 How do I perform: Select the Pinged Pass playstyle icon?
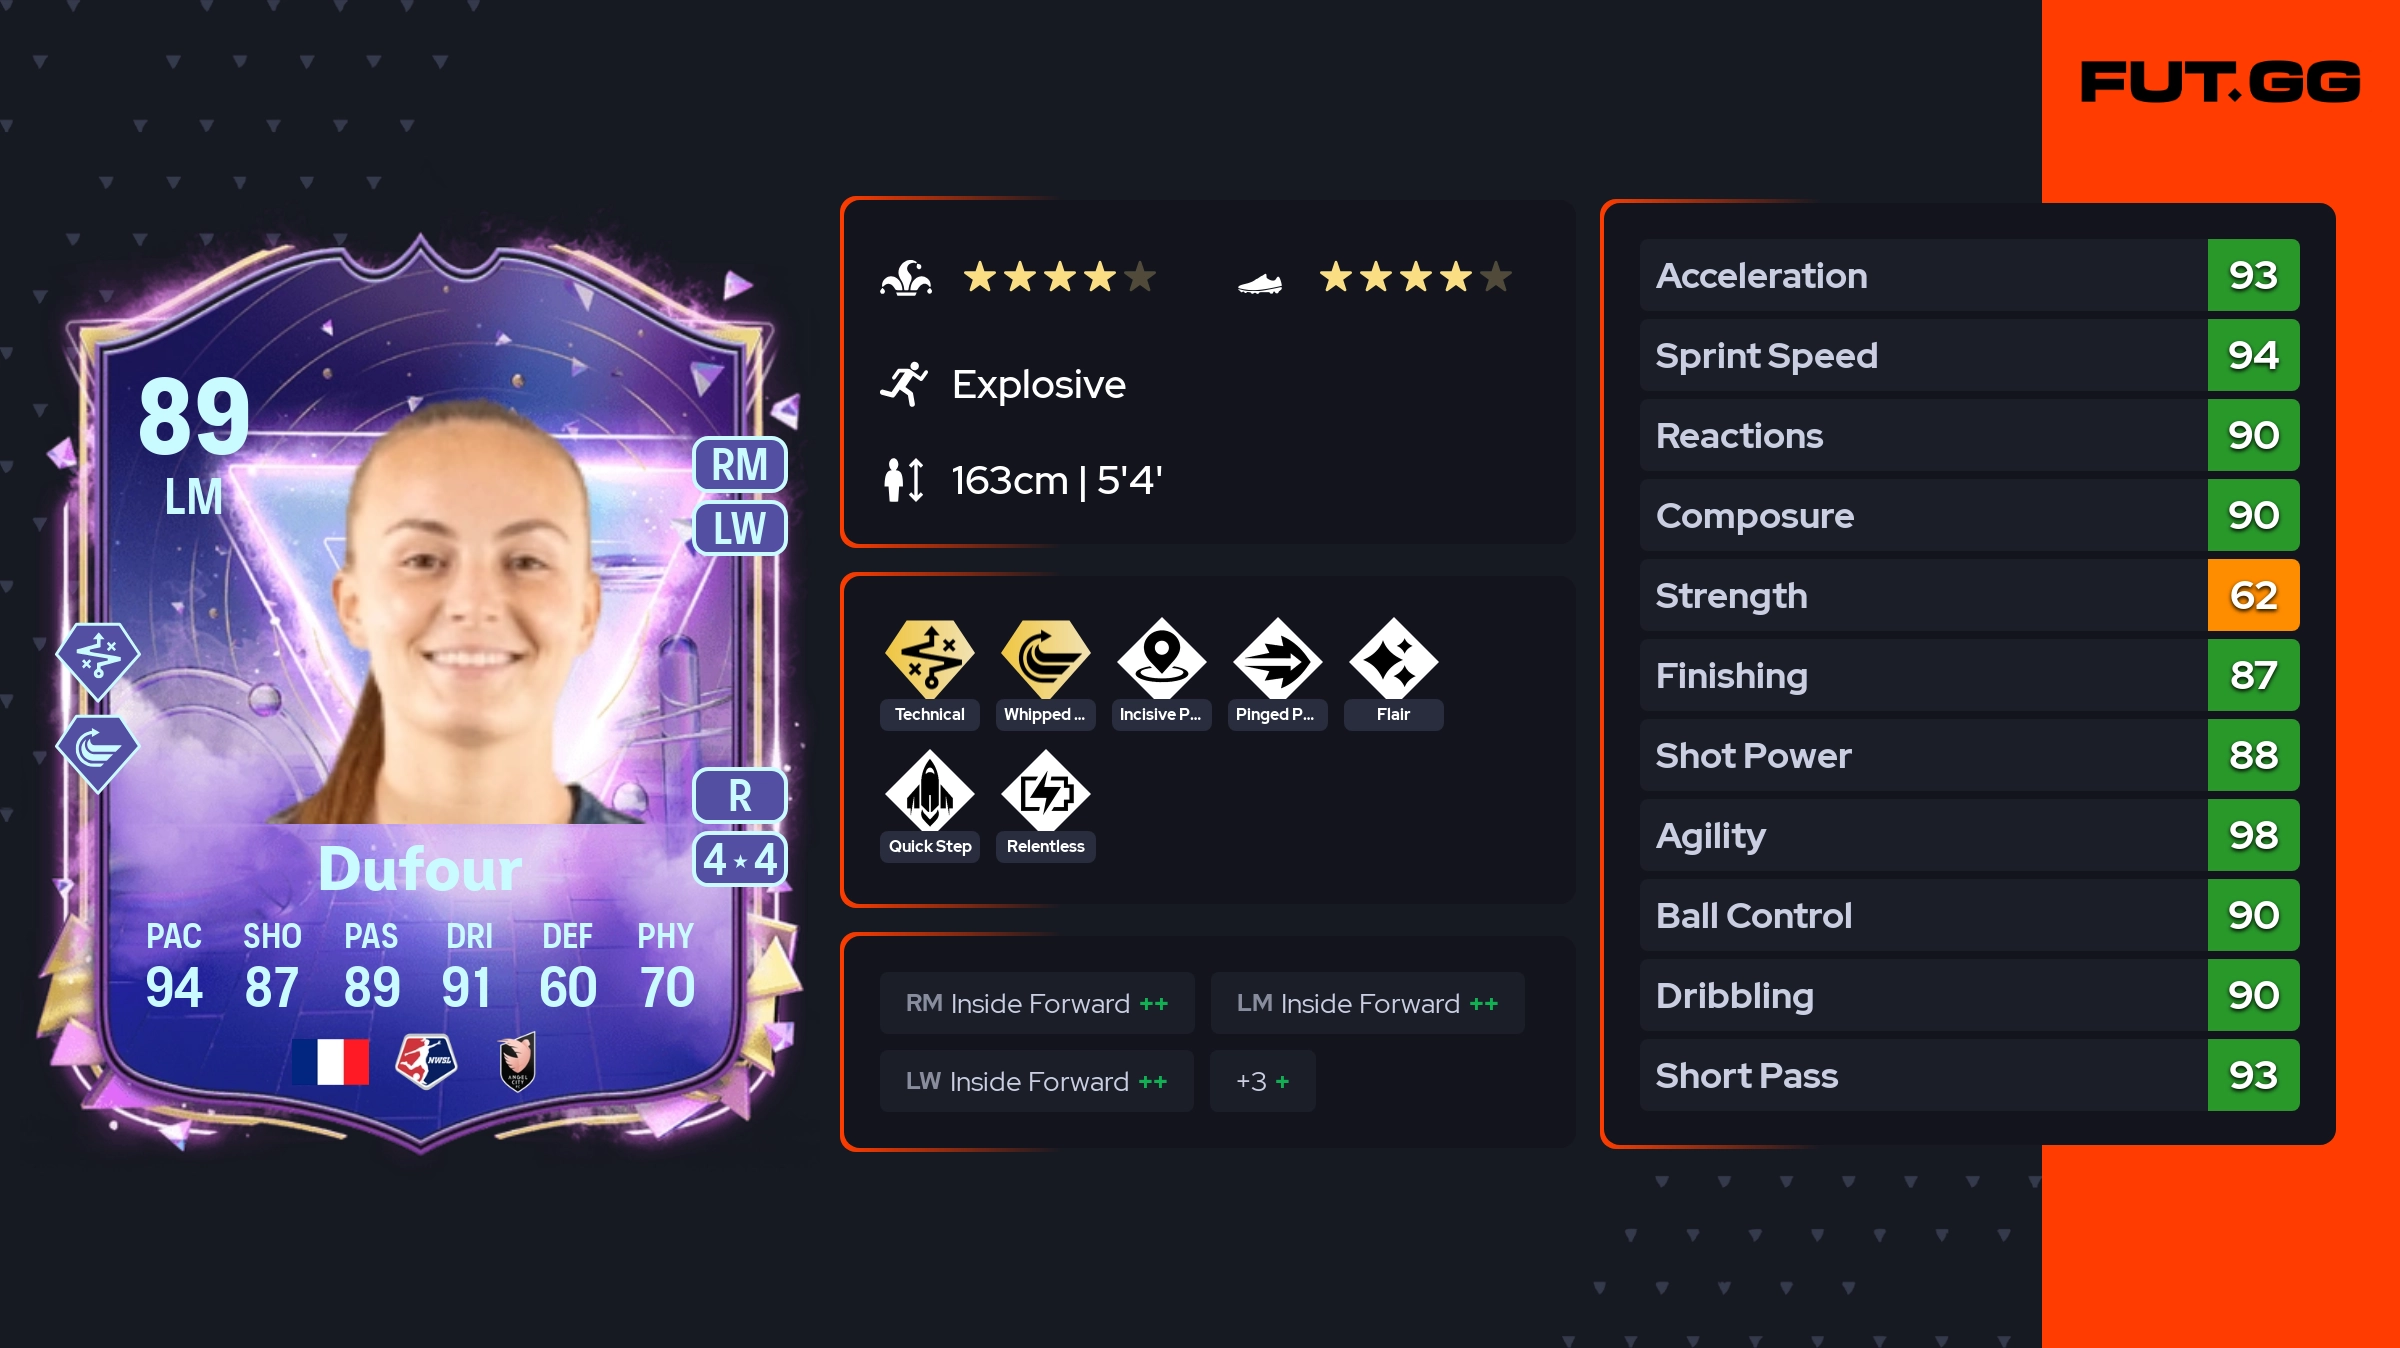[x=1277, y=659]
